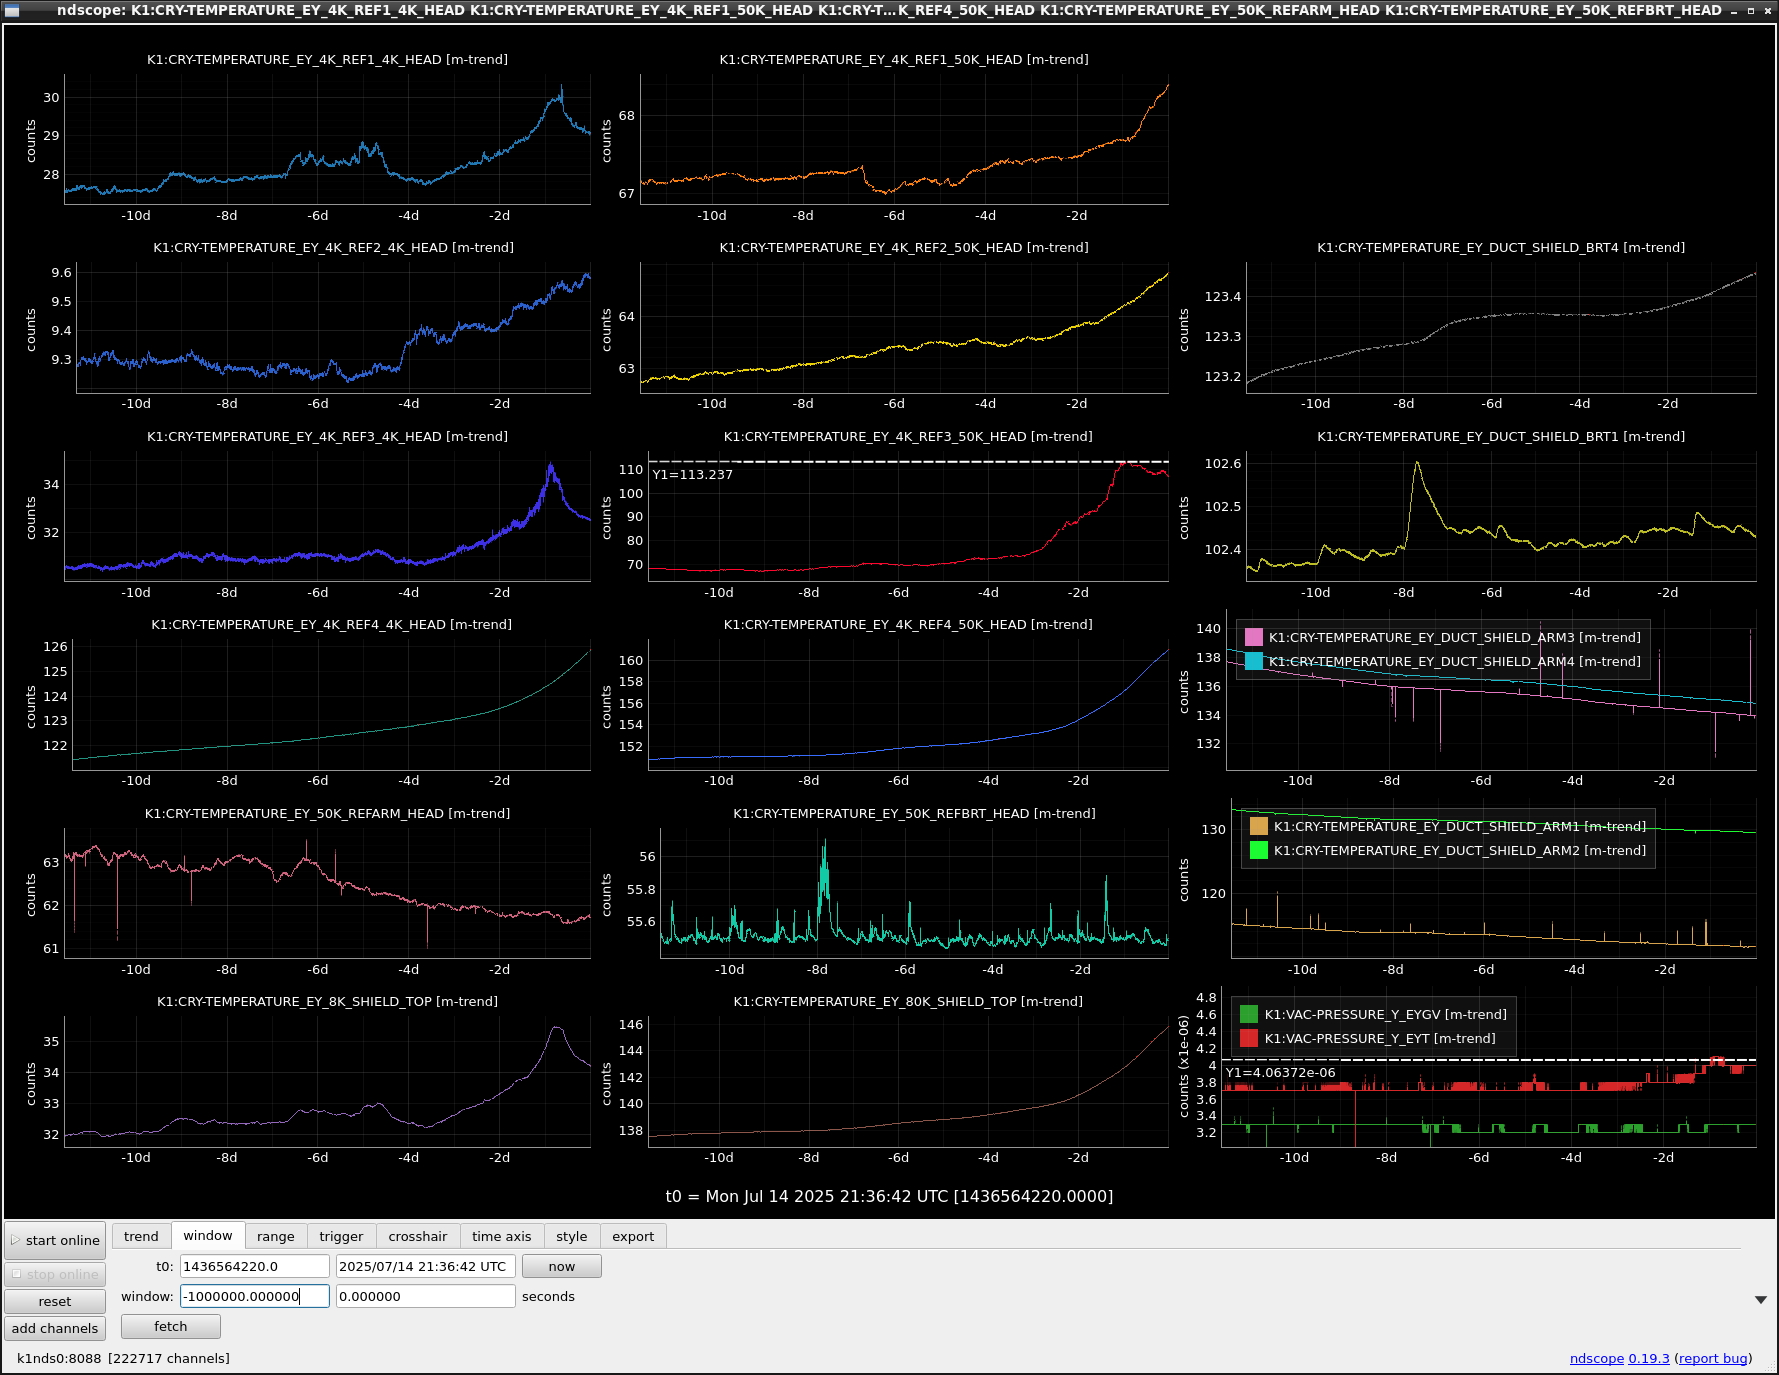
Task: Click the window end seconds field
Action: tap(426, 1296)
